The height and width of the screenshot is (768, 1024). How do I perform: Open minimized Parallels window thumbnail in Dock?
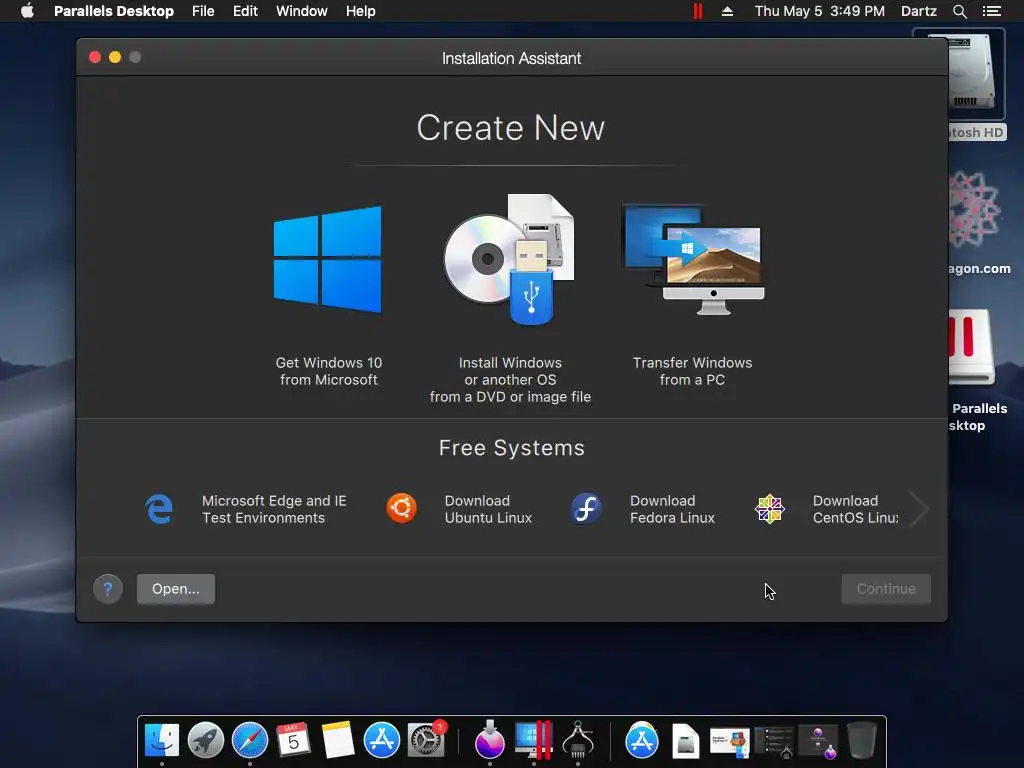[729, 742]
